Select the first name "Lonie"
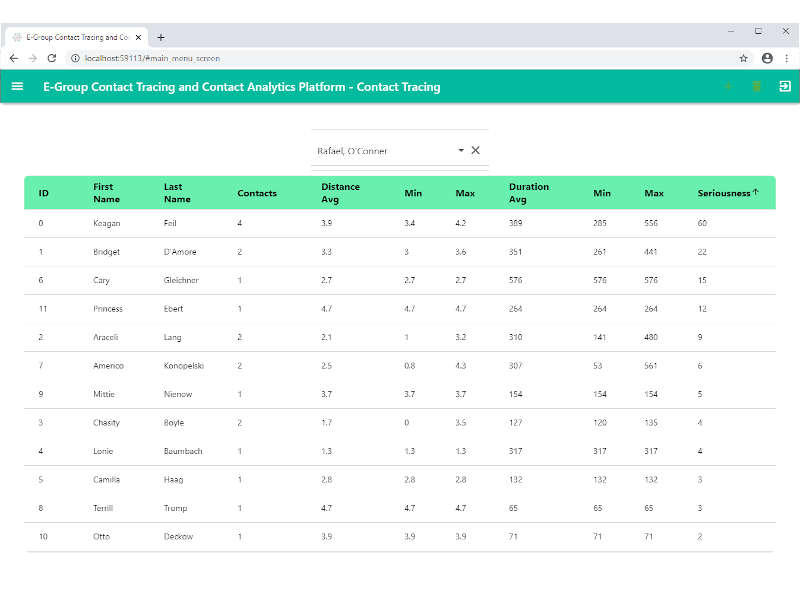Screen dimensions: 800x600 click(103, 451)
